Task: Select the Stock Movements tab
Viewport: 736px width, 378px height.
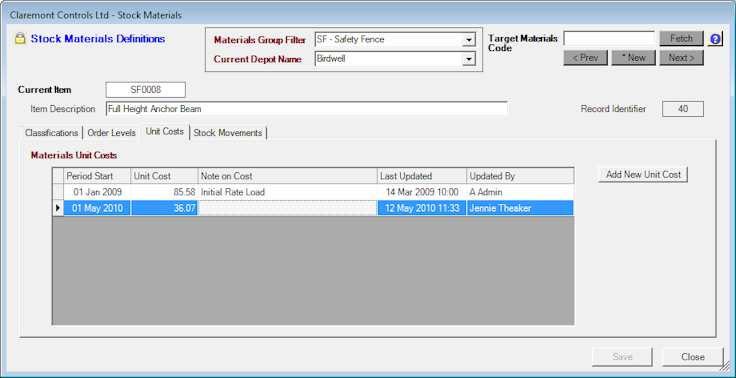Action: (228, 133)
